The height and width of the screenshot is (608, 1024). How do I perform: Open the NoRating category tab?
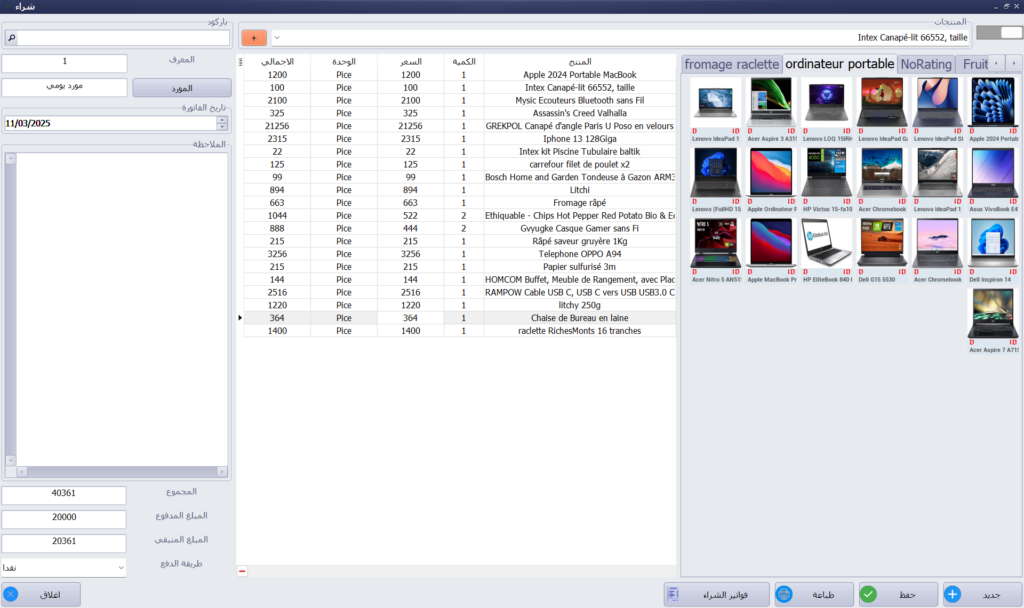tap(925, 64)
